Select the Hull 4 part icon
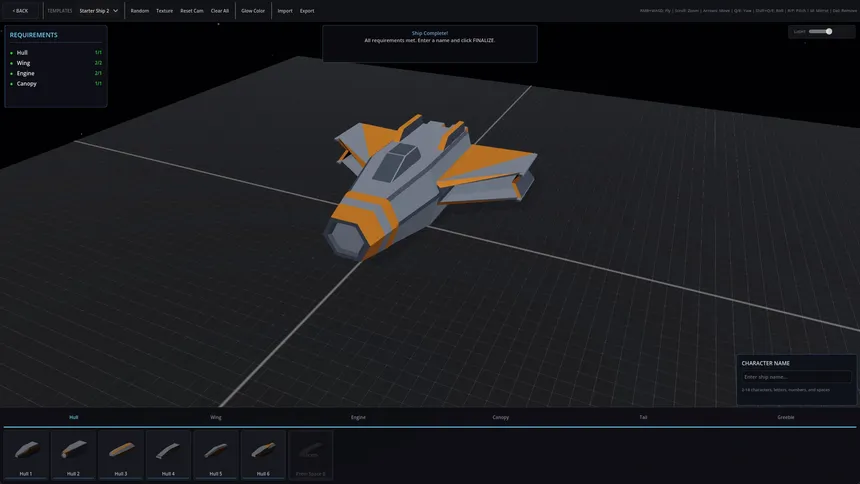The image size is (860, 484). [x=167, y=454]
